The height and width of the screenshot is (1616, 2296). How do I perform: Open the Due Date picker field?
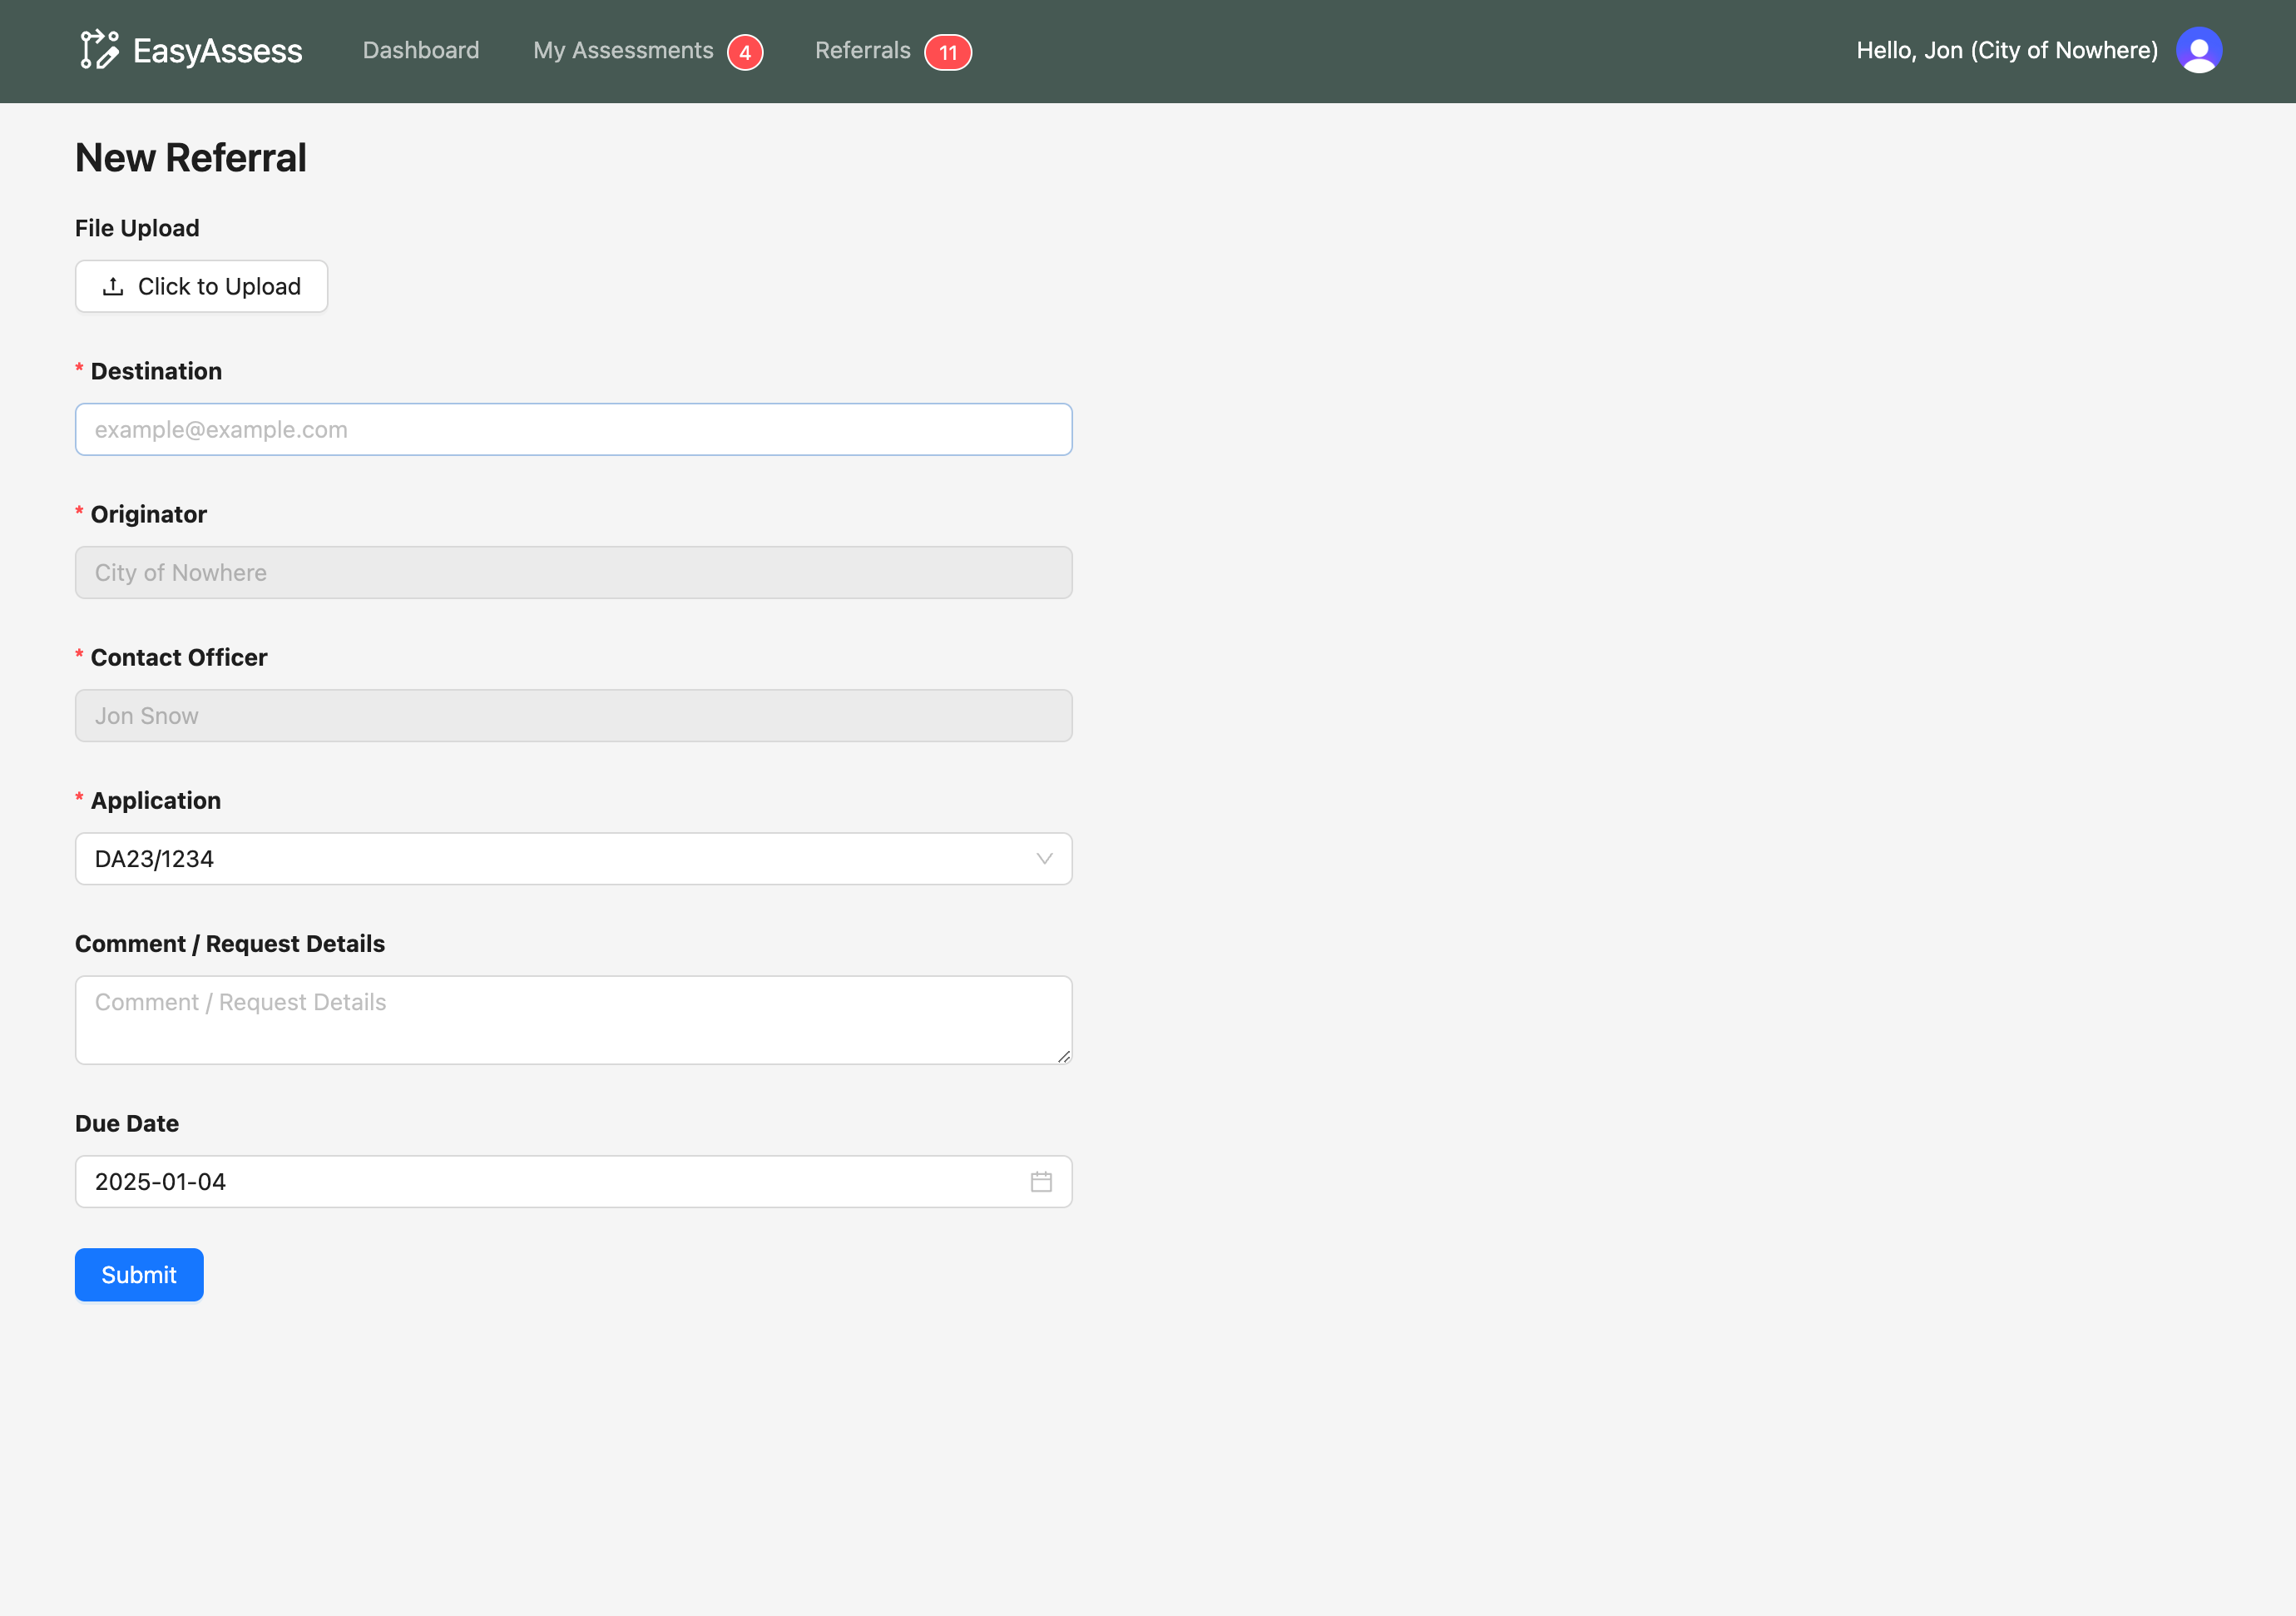550,1182
